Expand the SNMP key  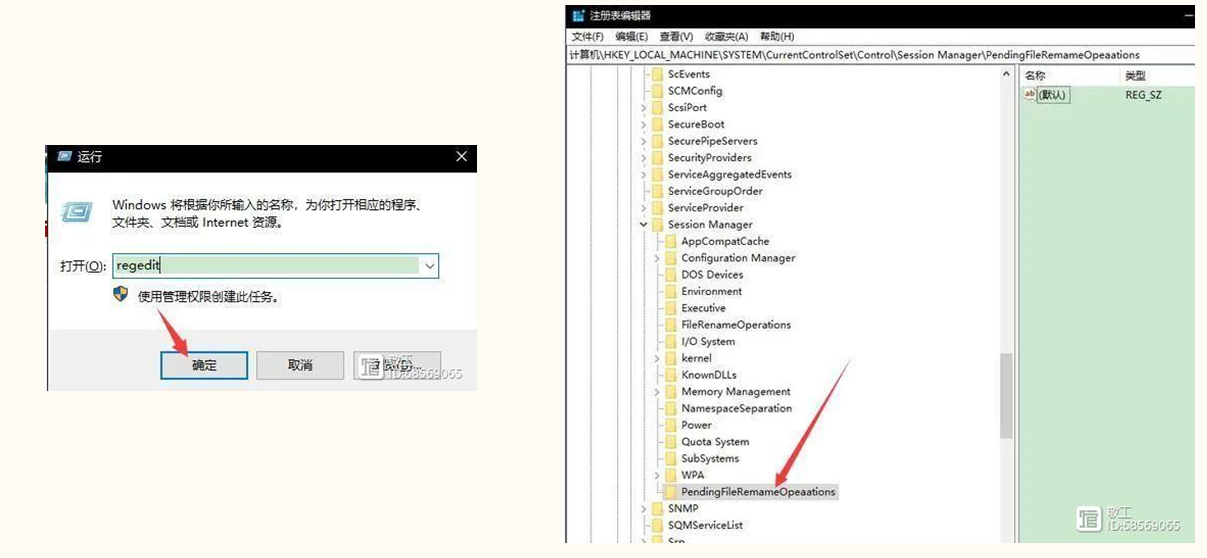click(x=644, y=509)
